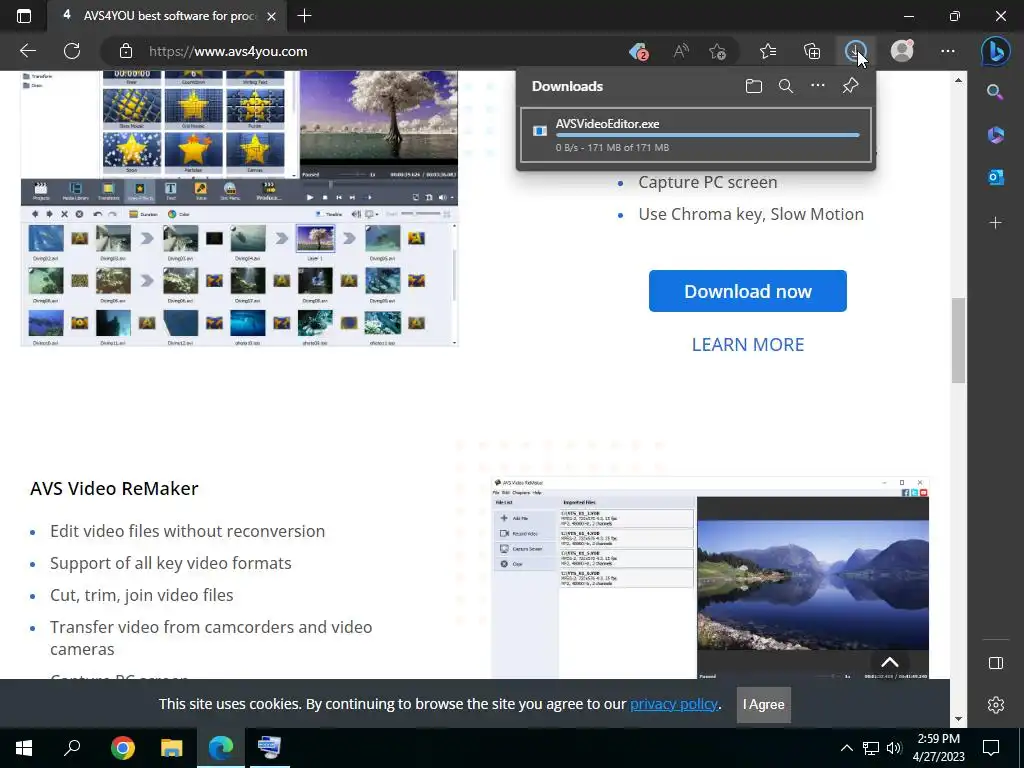Open sidebar Search icon
Image resolution: width=1024 pixels, height=768 pixels.
pos(995,91)
